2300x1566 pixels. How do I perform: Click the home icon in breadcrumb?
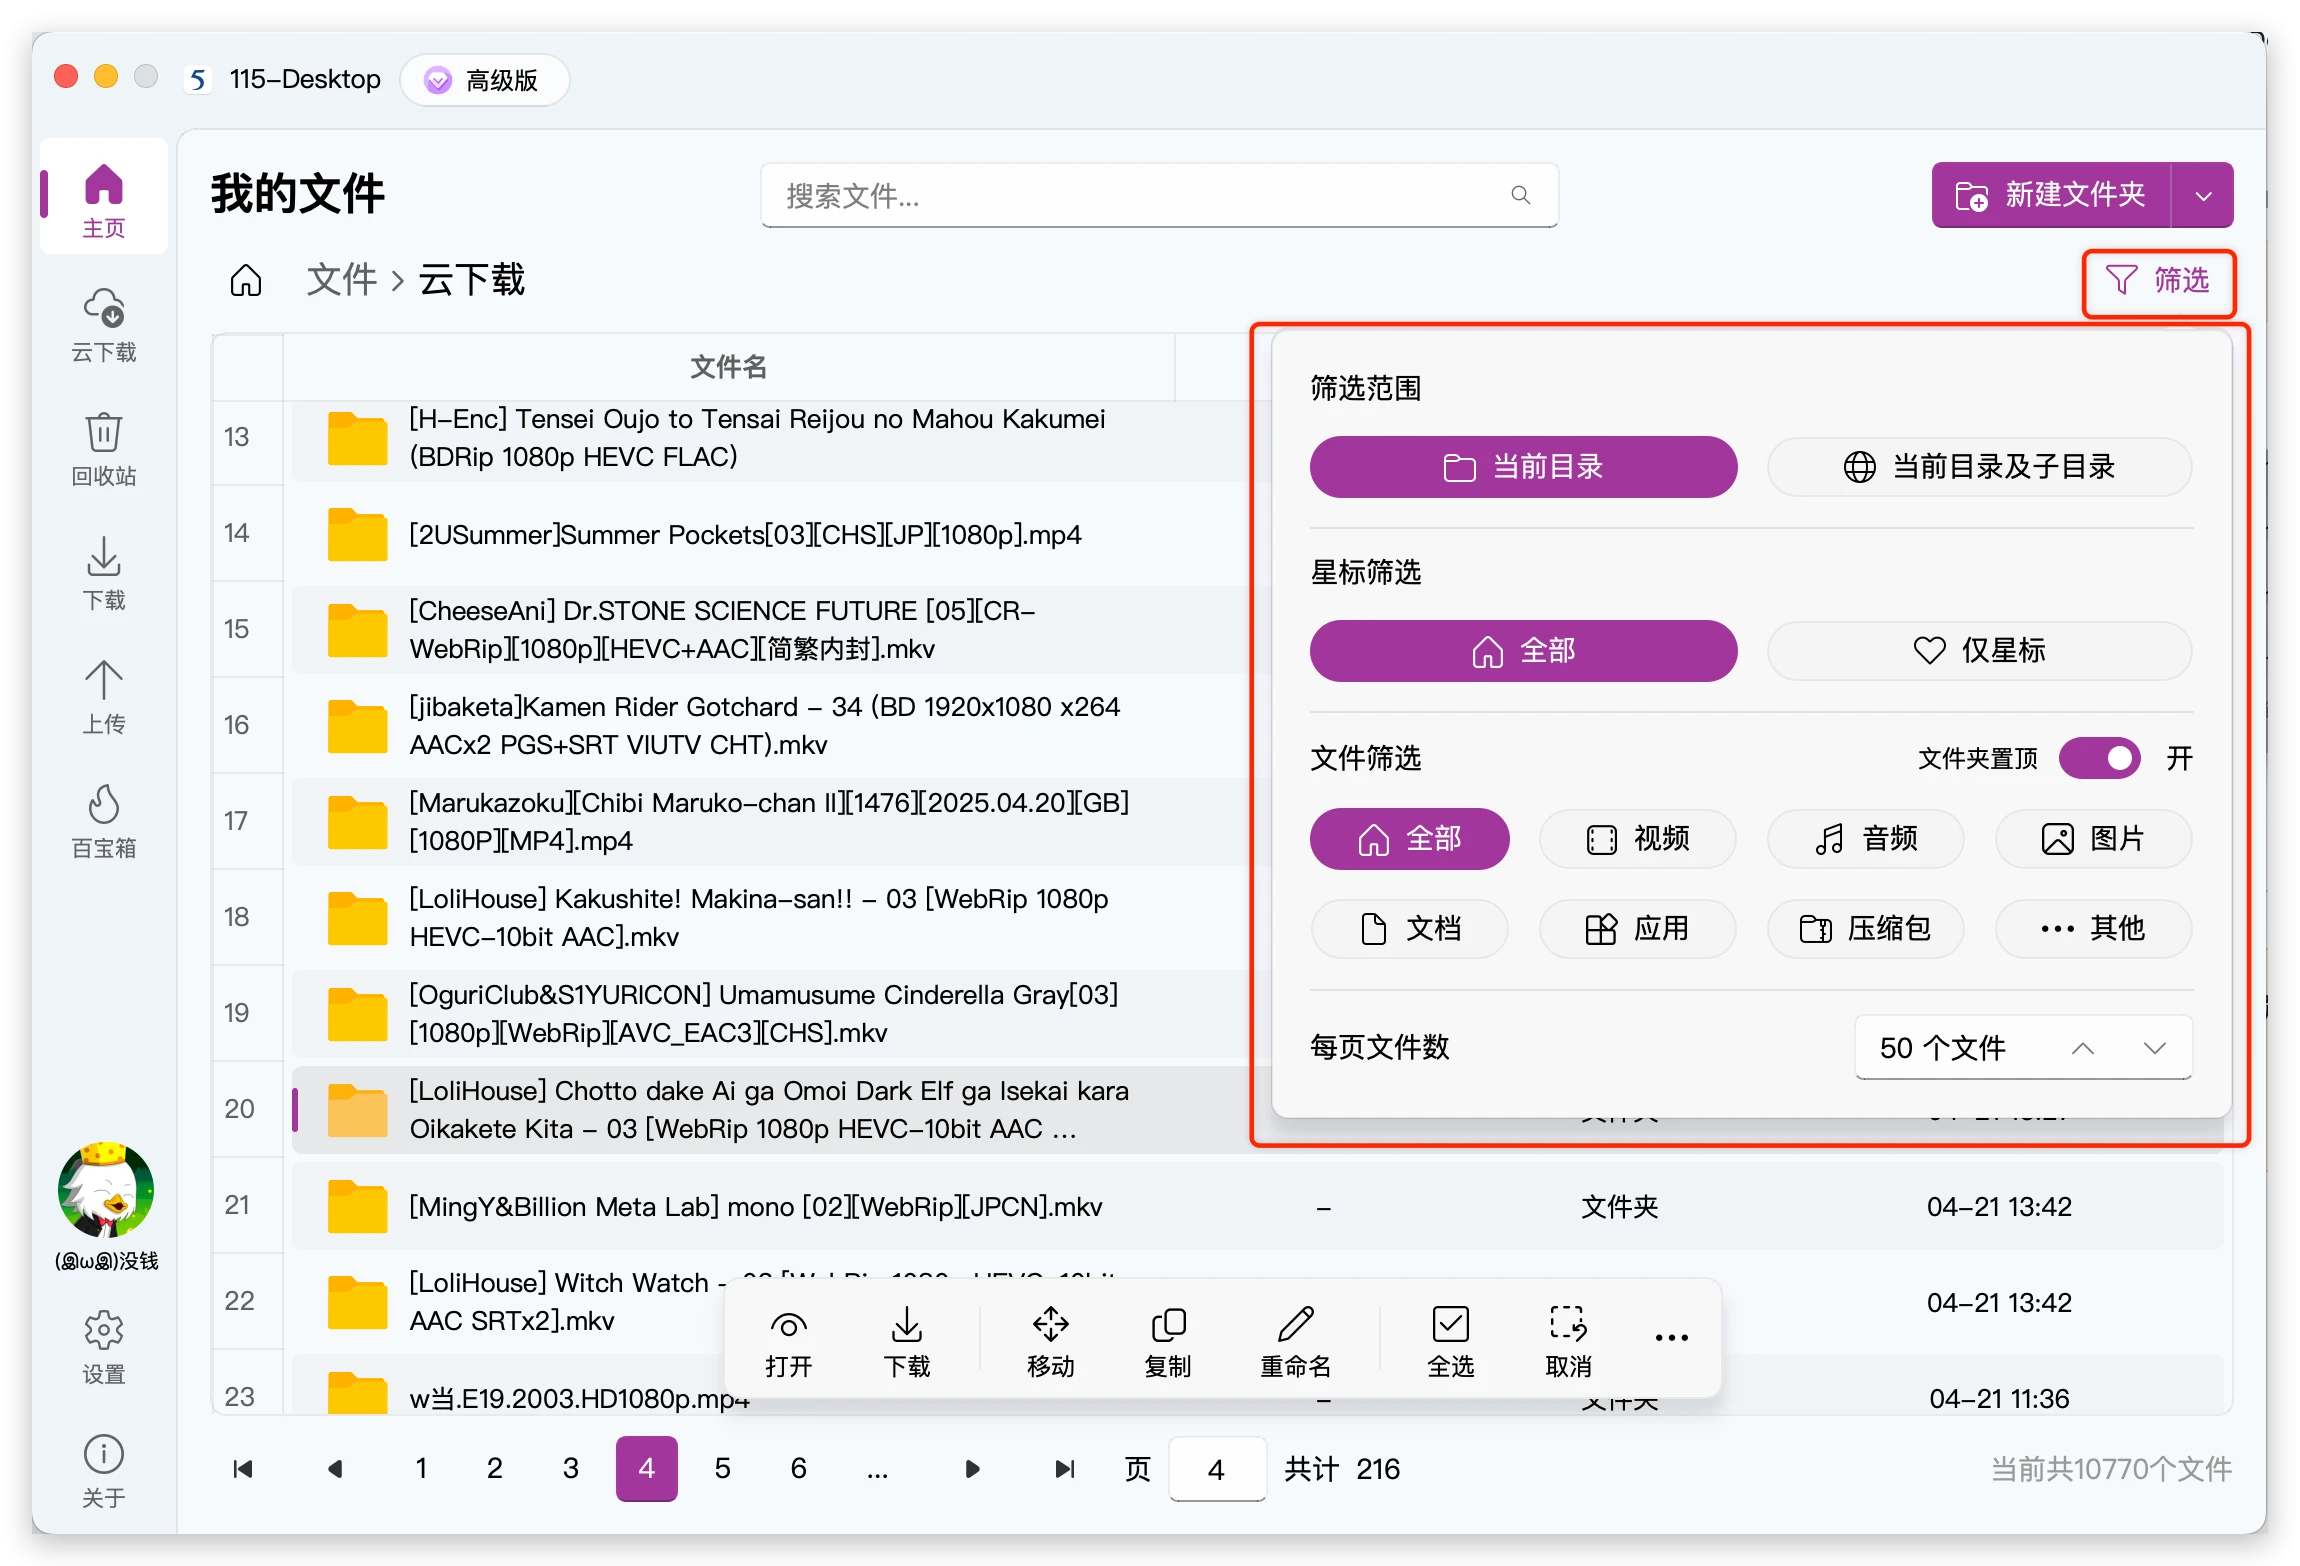pos(246,281)
